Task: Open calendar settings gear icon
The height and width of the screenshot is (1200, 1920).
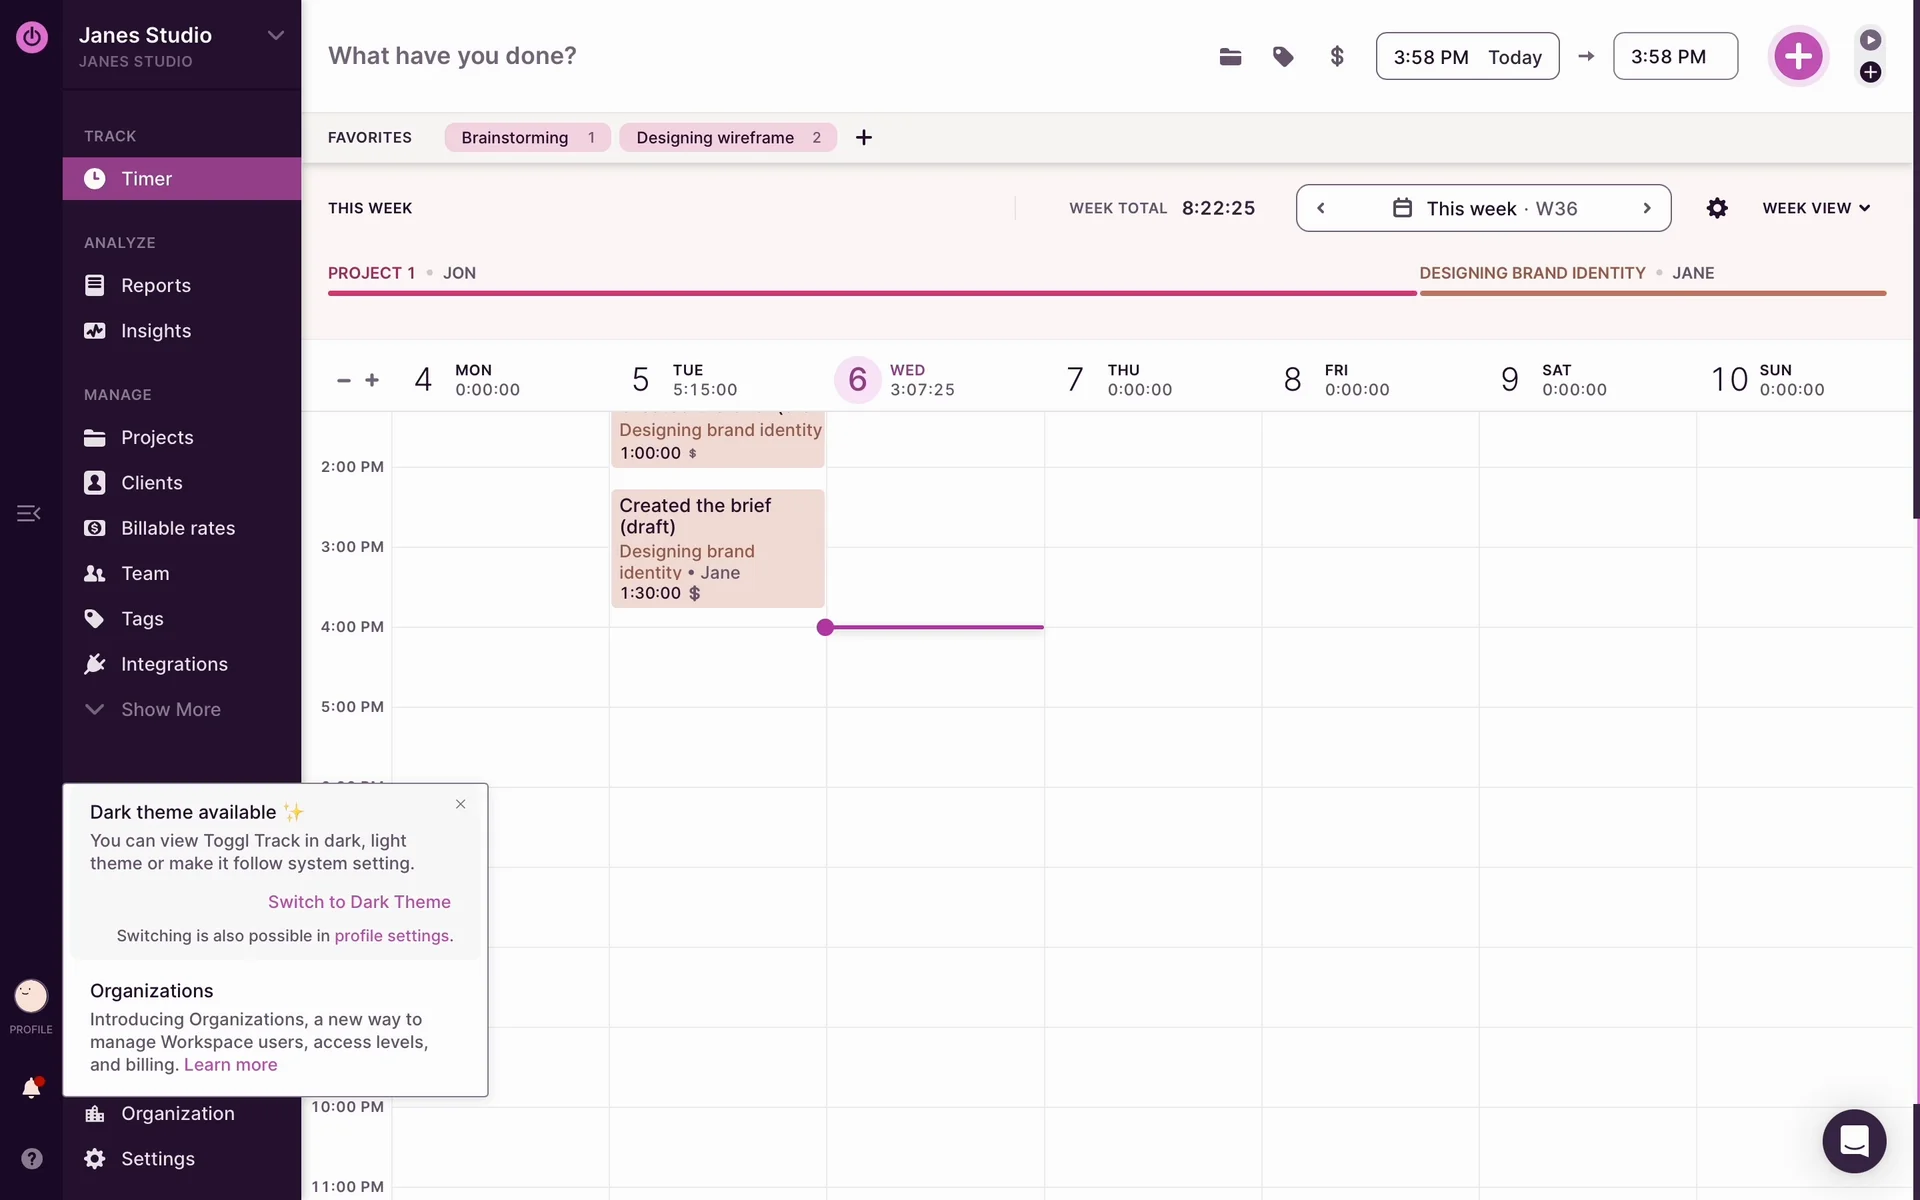Action: click(x=1717, y=208)
